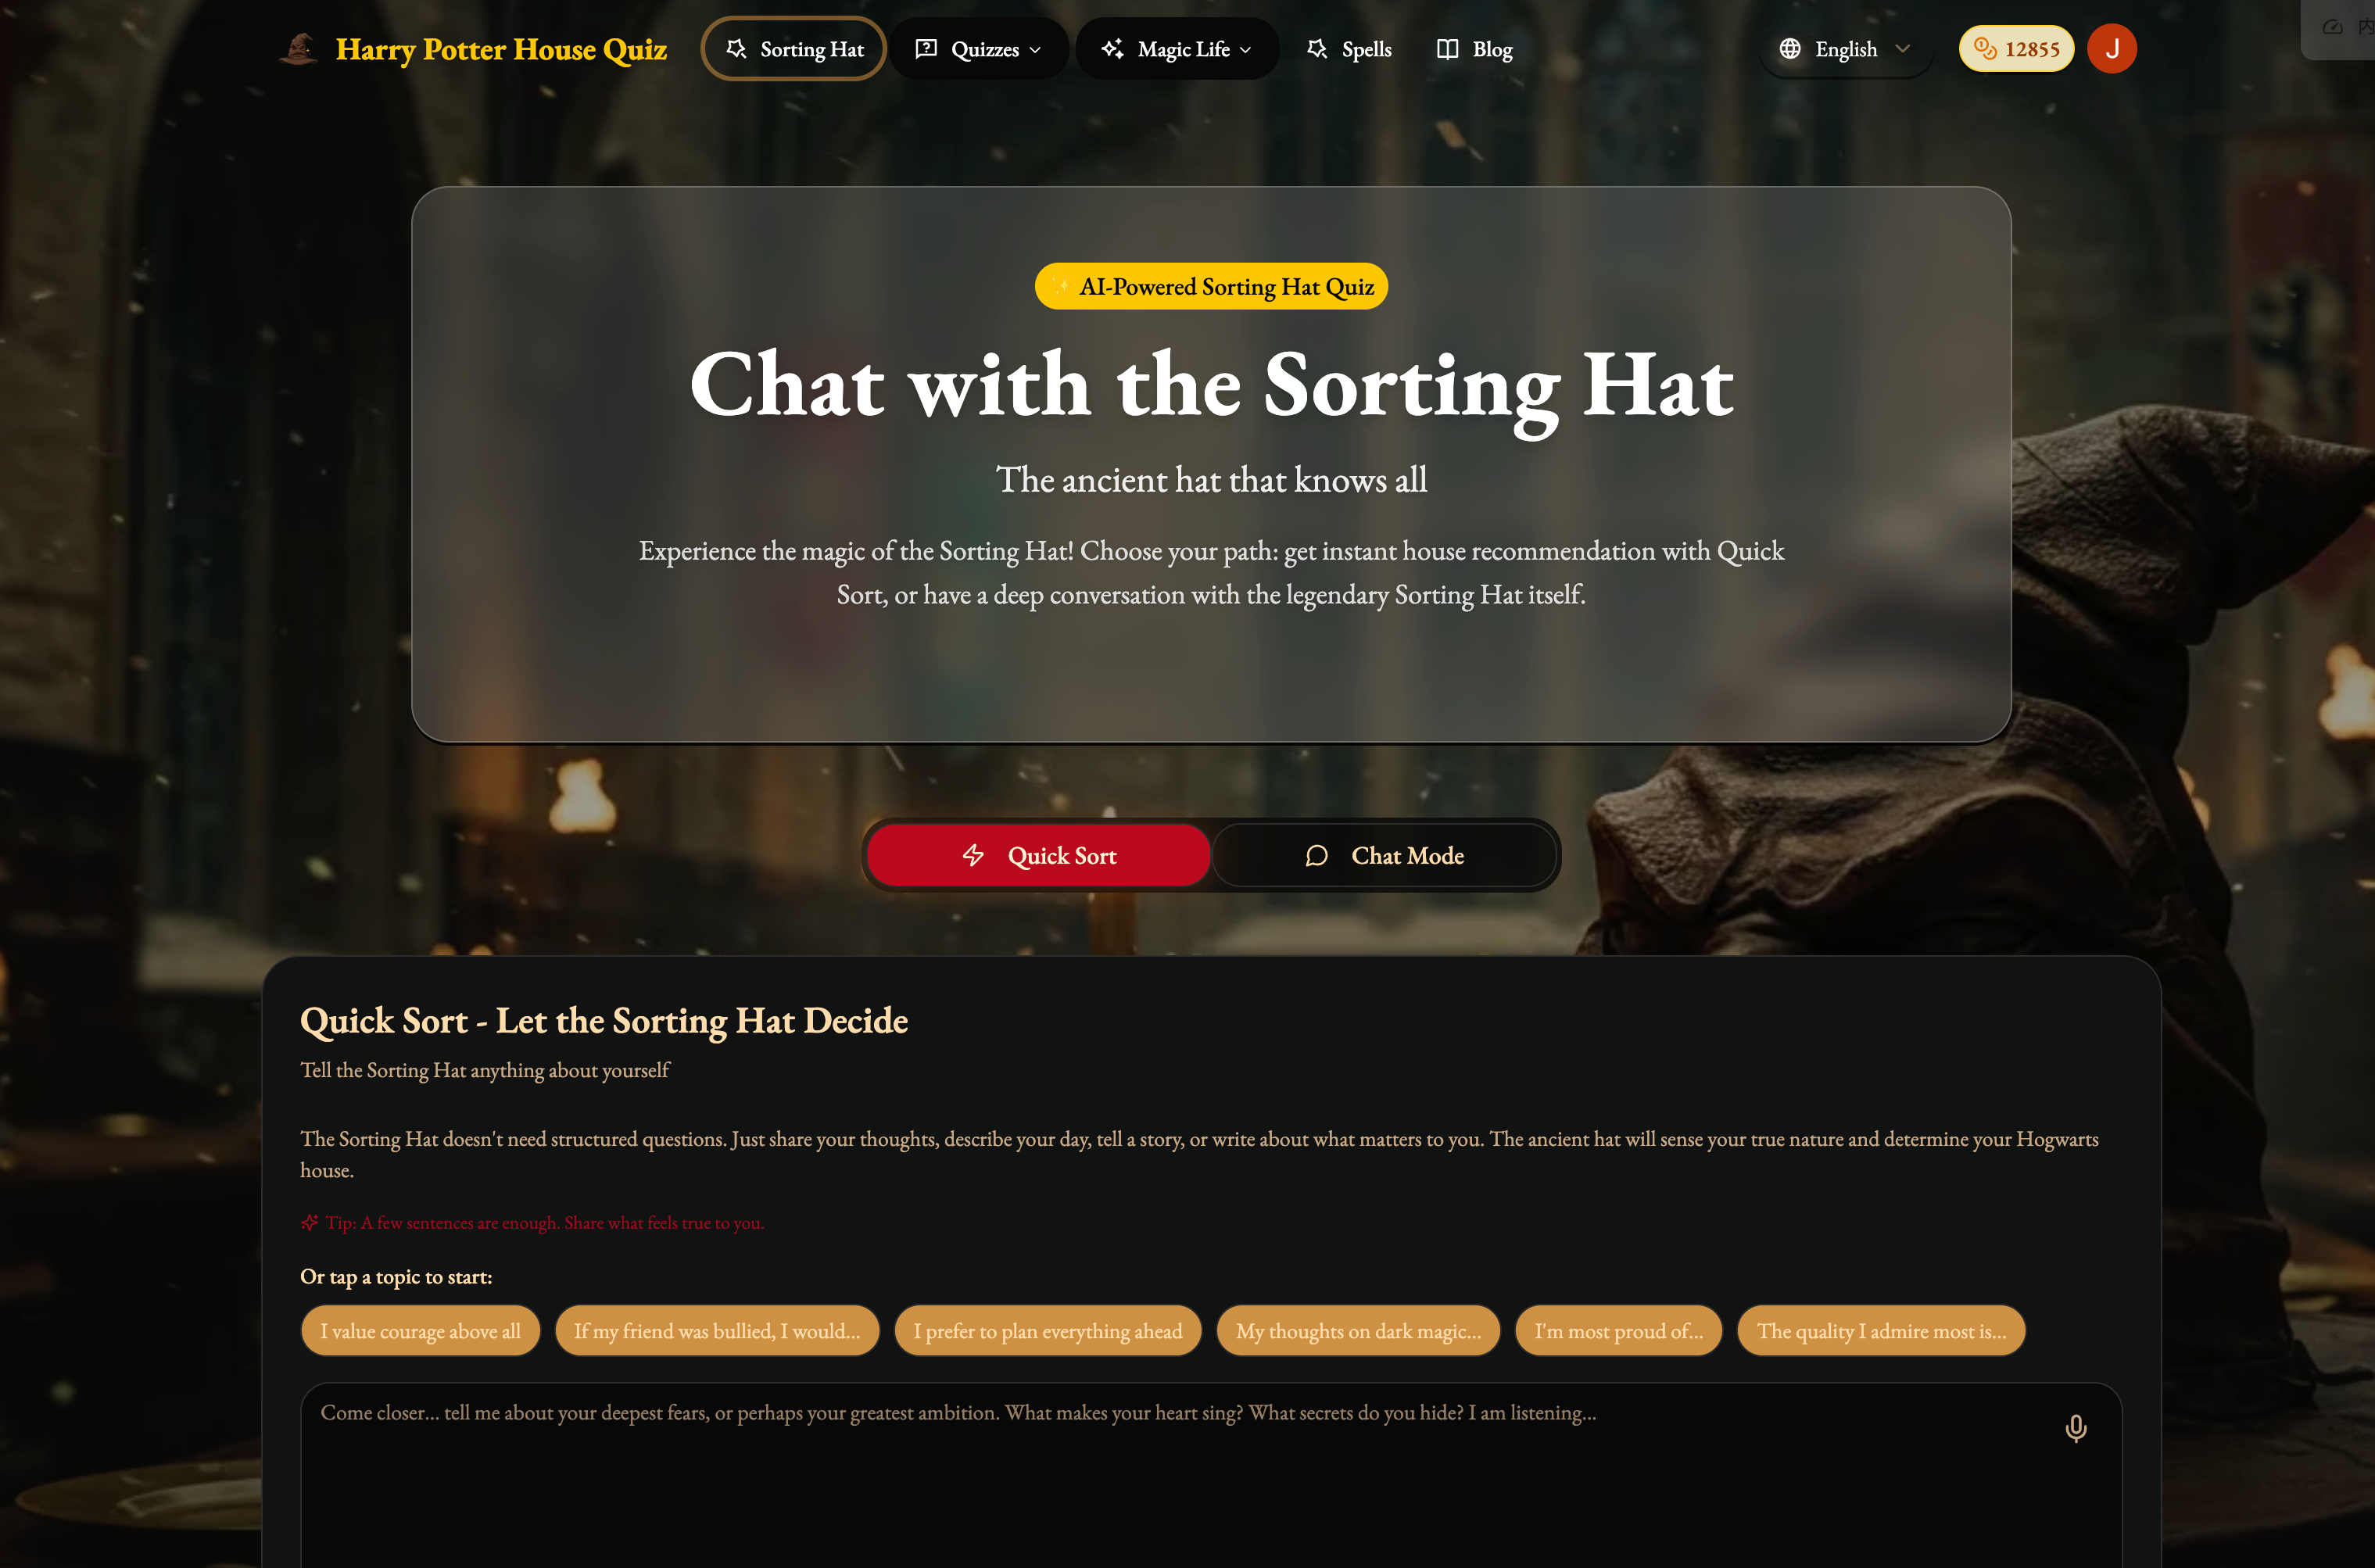Click the globe language icon
2375x1568 pixels.
pyautogui.click(x=1790, y=49)
